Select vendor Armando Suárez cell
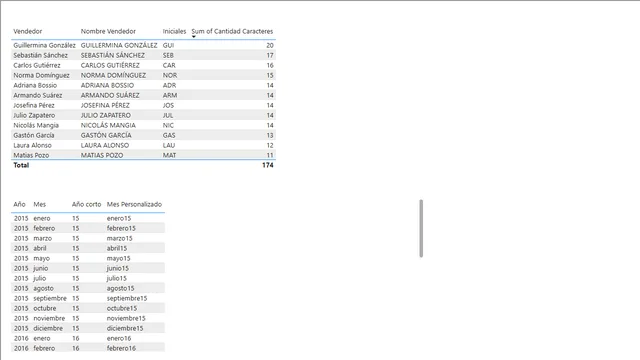This screenshot has width=640, height=360. coord(38,95)
